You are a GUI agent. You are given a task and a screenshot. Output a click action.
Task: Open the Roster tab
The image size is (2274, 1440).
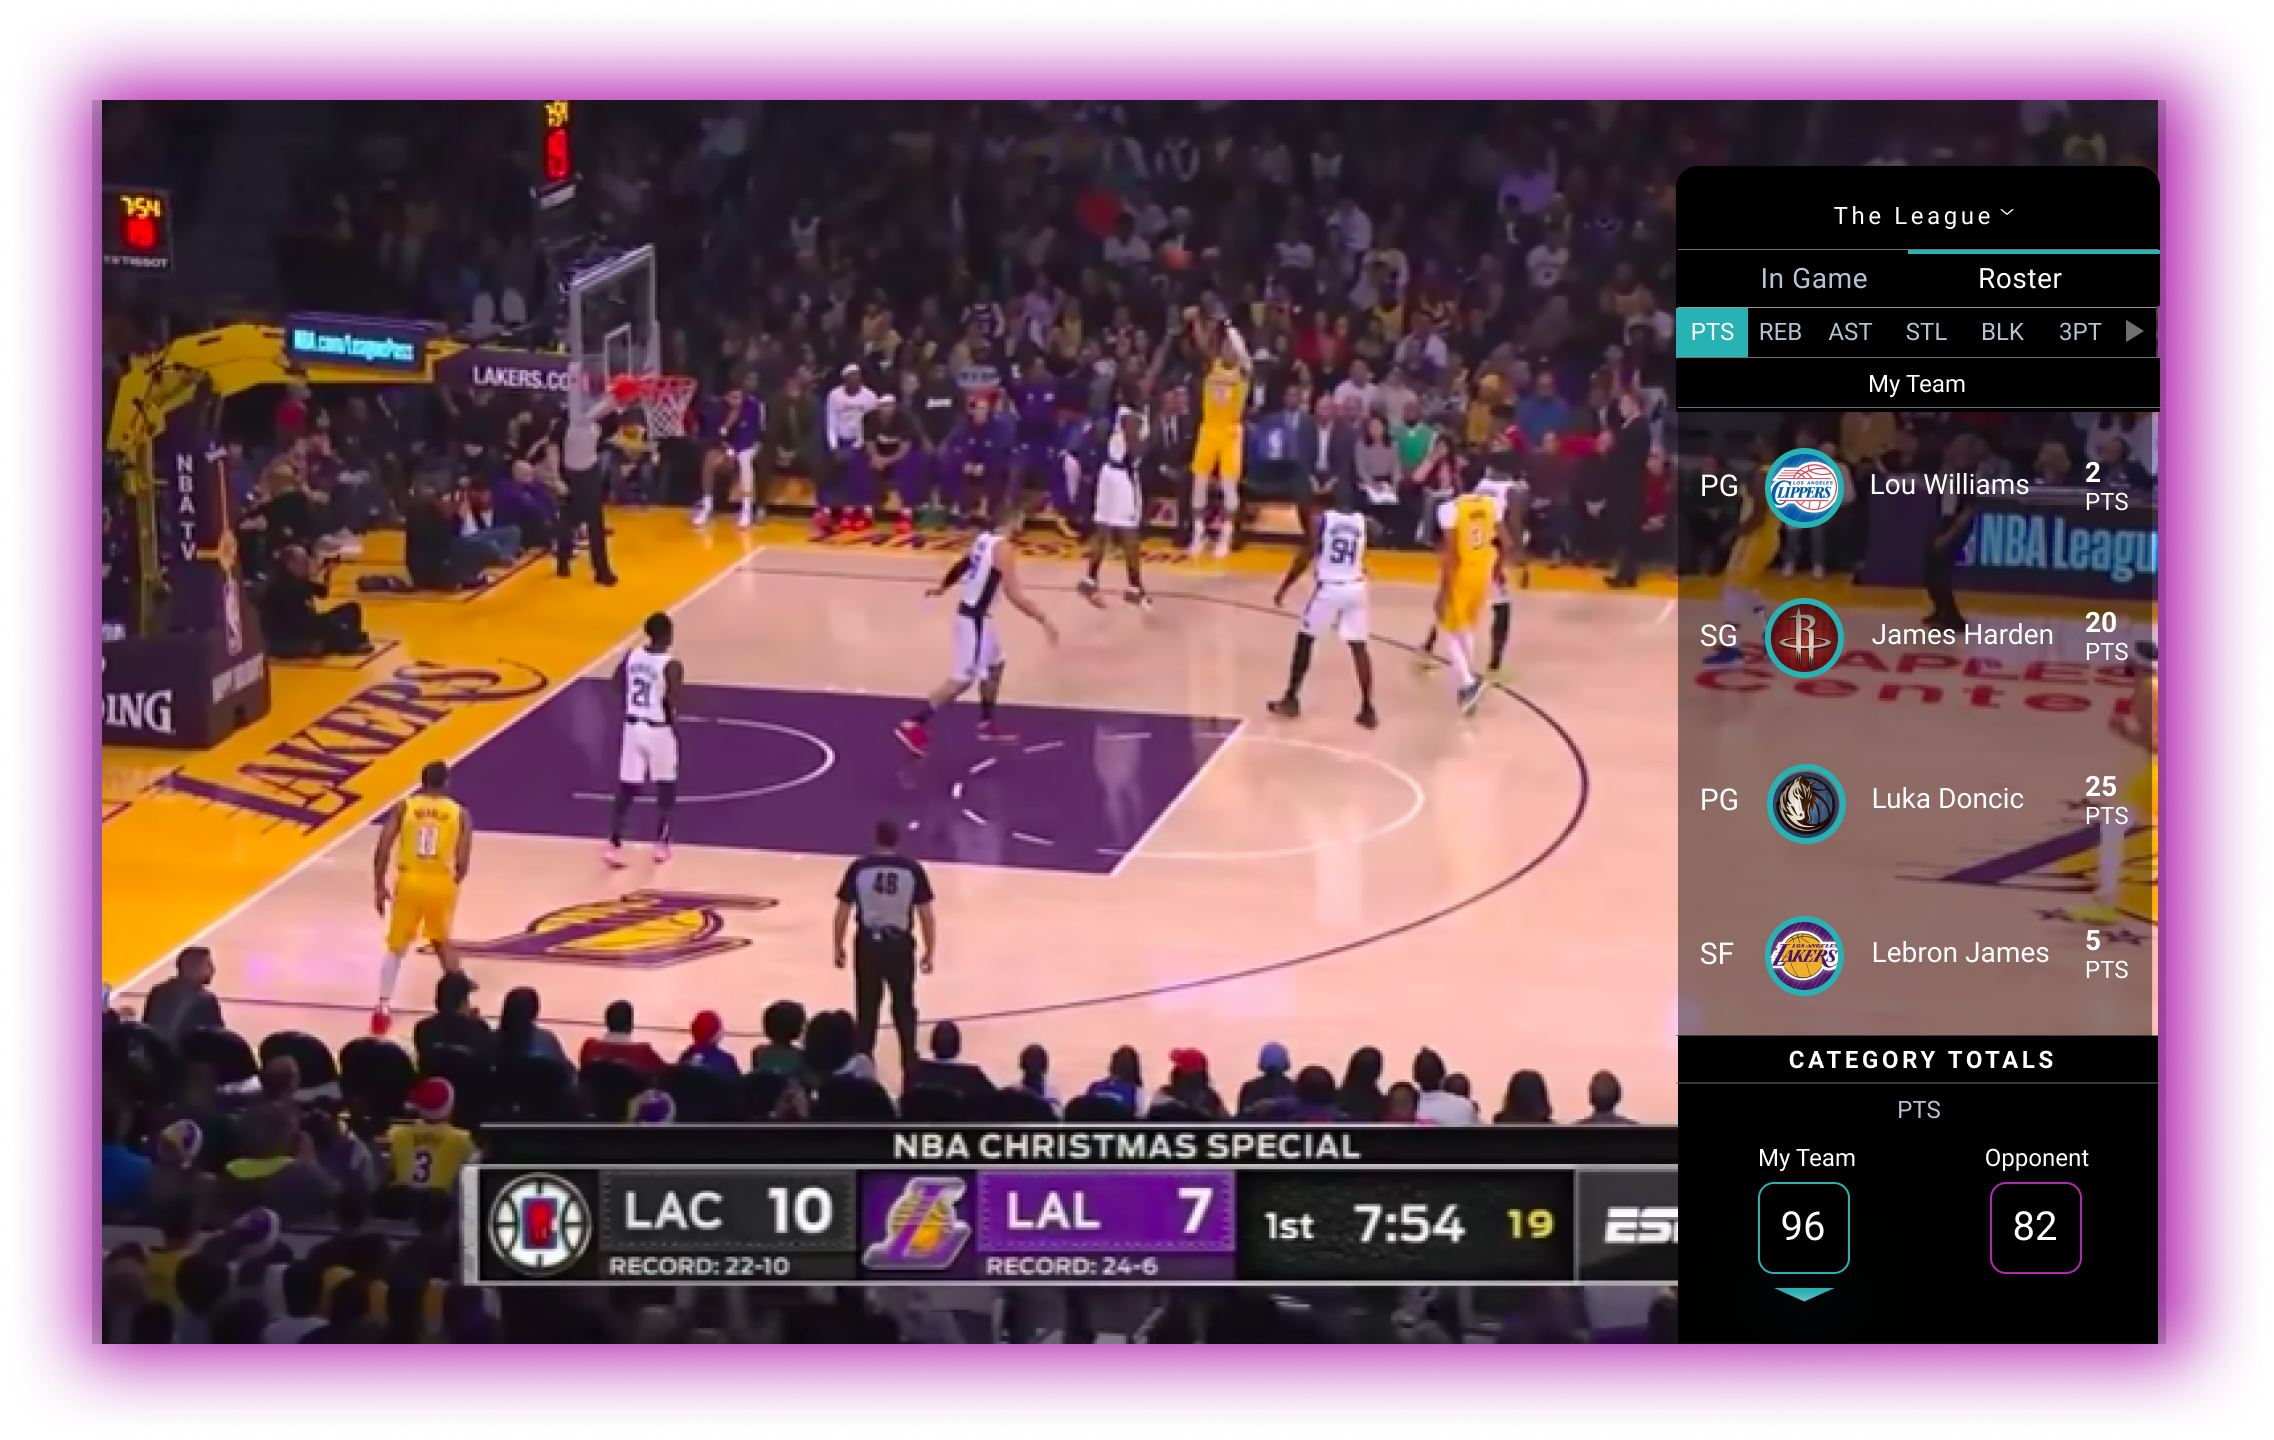tap(2019, 279)
